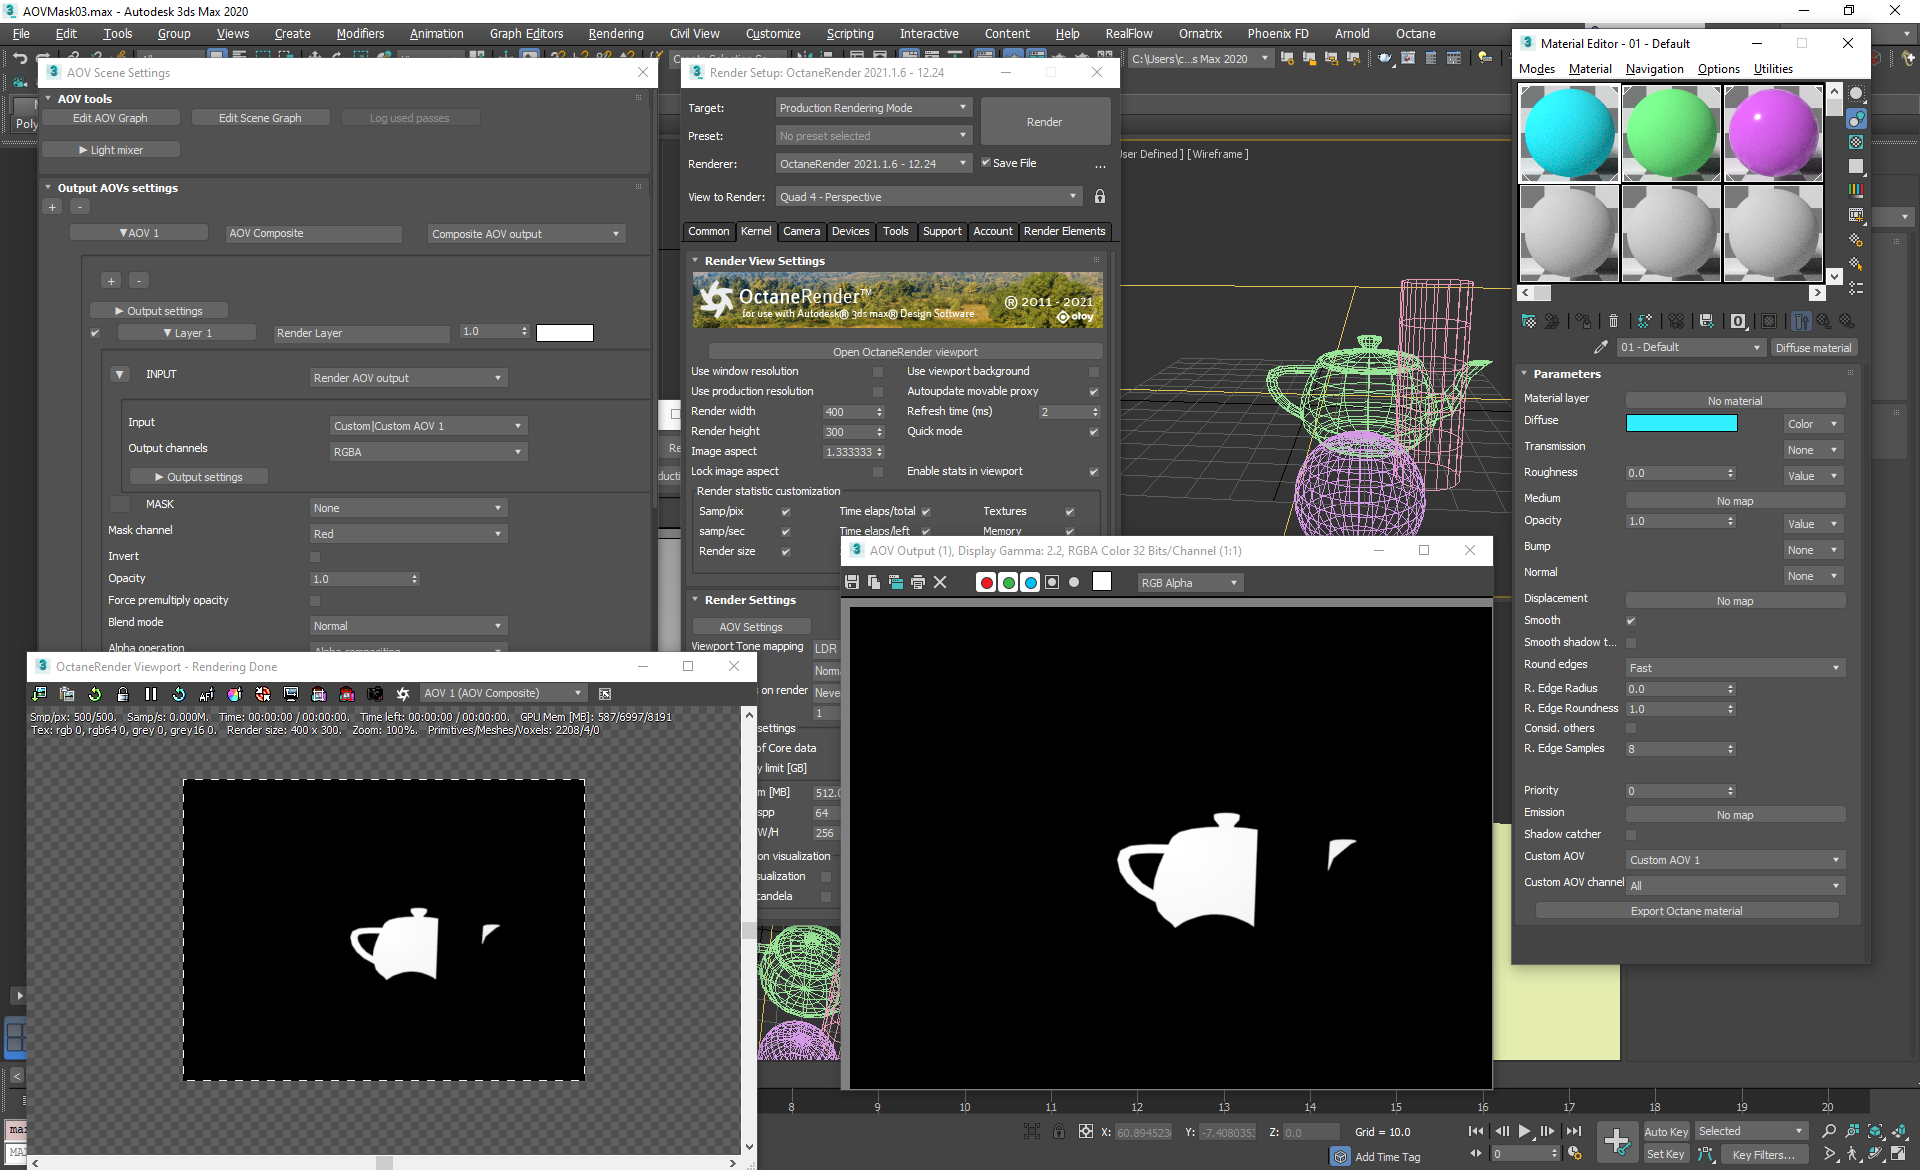Click the Edit AOV Graph button
The width and height of the screenshot is (1920, 1170).
point(110,118)
